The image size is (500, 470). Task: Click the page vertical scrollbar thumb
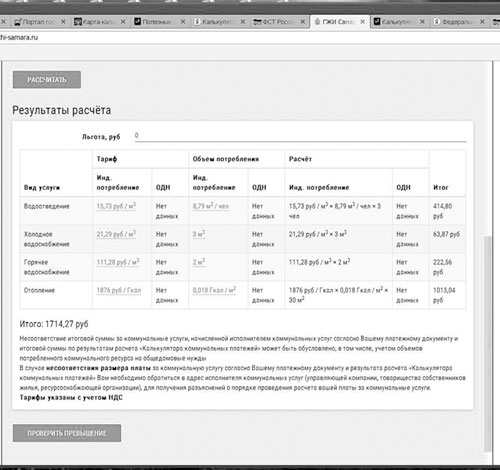coord(488,343)
